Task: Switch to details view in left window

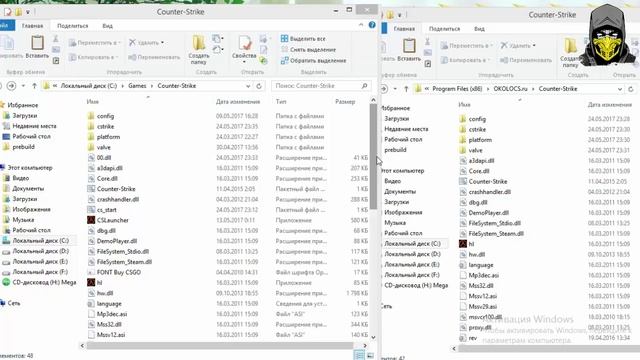Action: (359, 356)
